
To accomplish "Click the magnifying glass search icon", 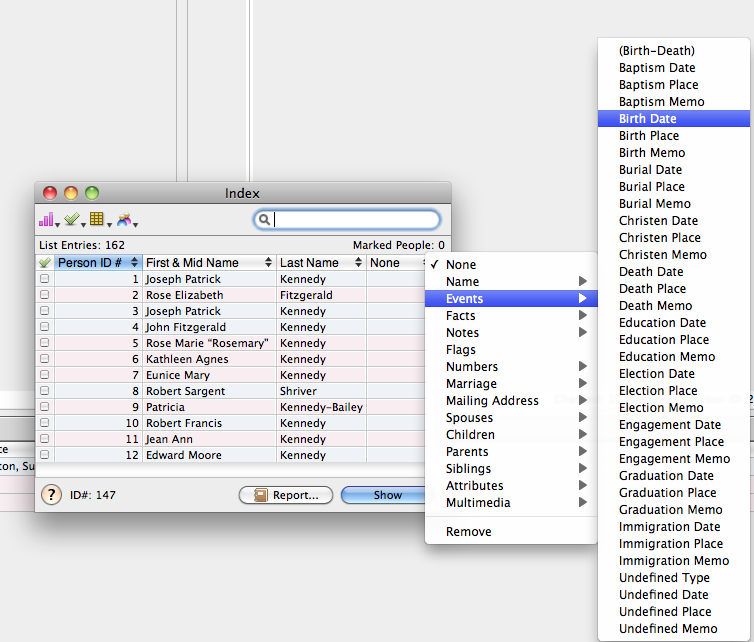I will [265, 220].
